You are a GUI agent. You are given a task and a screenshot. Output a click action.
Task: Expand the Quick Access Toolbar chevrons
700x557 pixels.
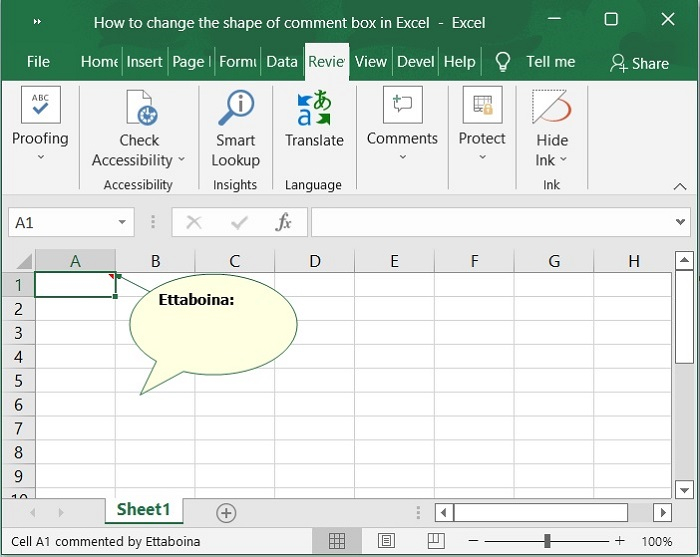(x=38, y=21)
